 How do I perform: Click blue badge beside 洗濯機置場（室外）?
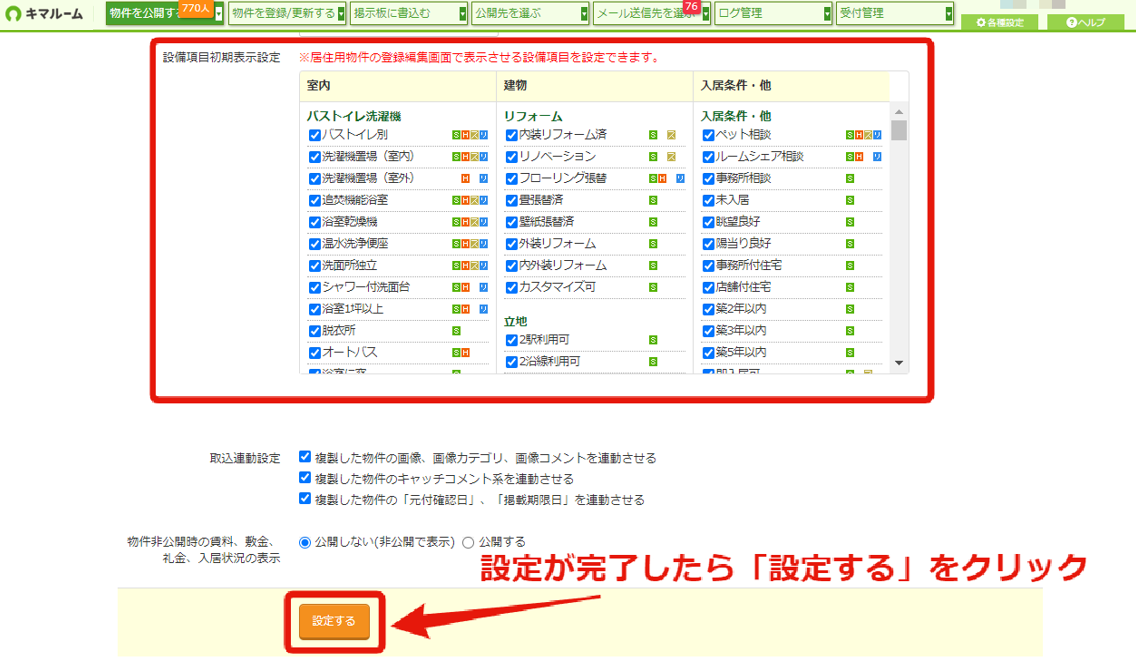click(x=483, y=178)
